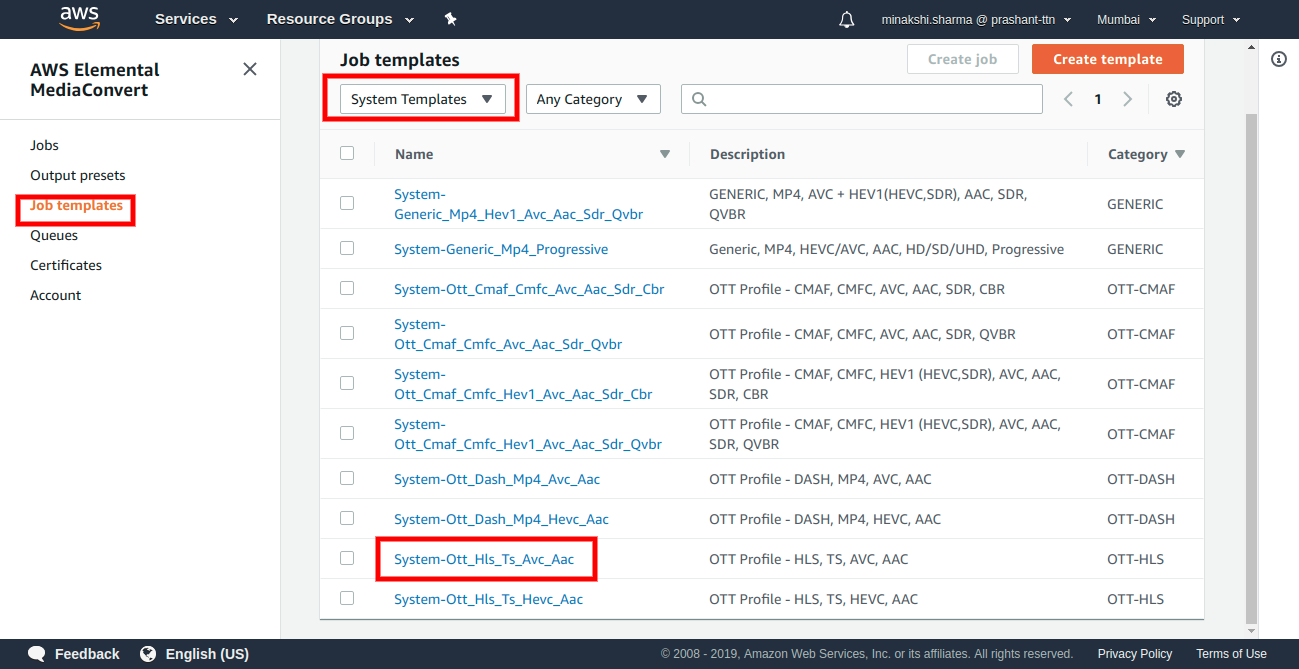
Task: Click the AWS logo home icon
Action: (79, 18)
